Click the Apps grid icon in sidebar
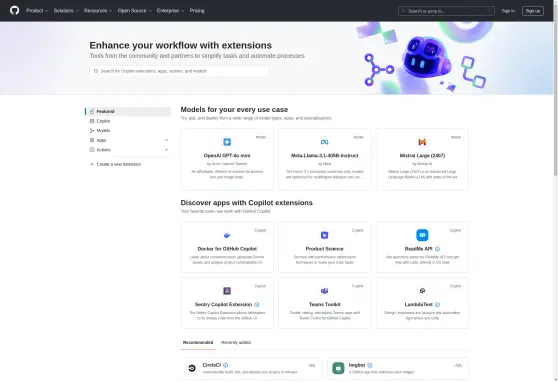 pyautogui.click(x=92, y=140)
